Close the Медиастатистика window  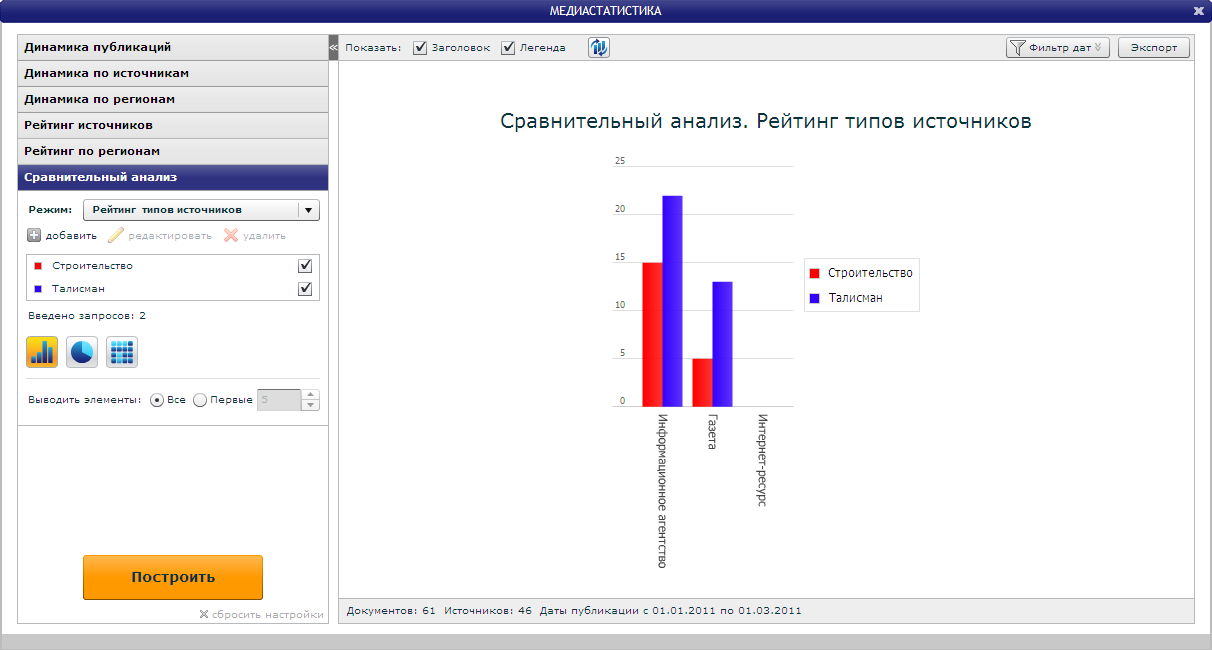click(1198, 11)
